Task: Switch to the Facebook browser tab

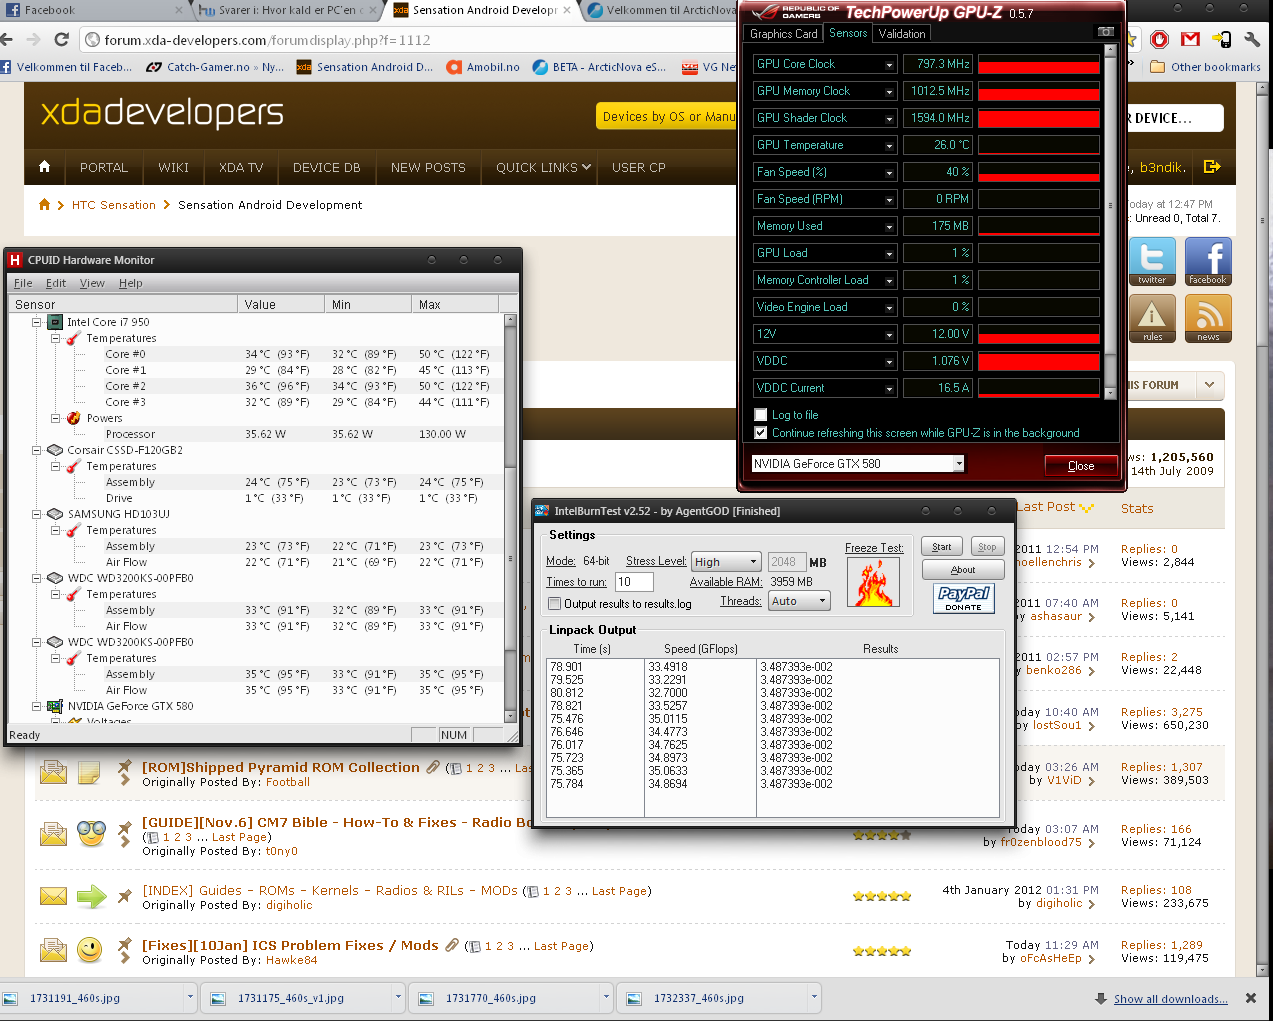Action: coord(90,10)
